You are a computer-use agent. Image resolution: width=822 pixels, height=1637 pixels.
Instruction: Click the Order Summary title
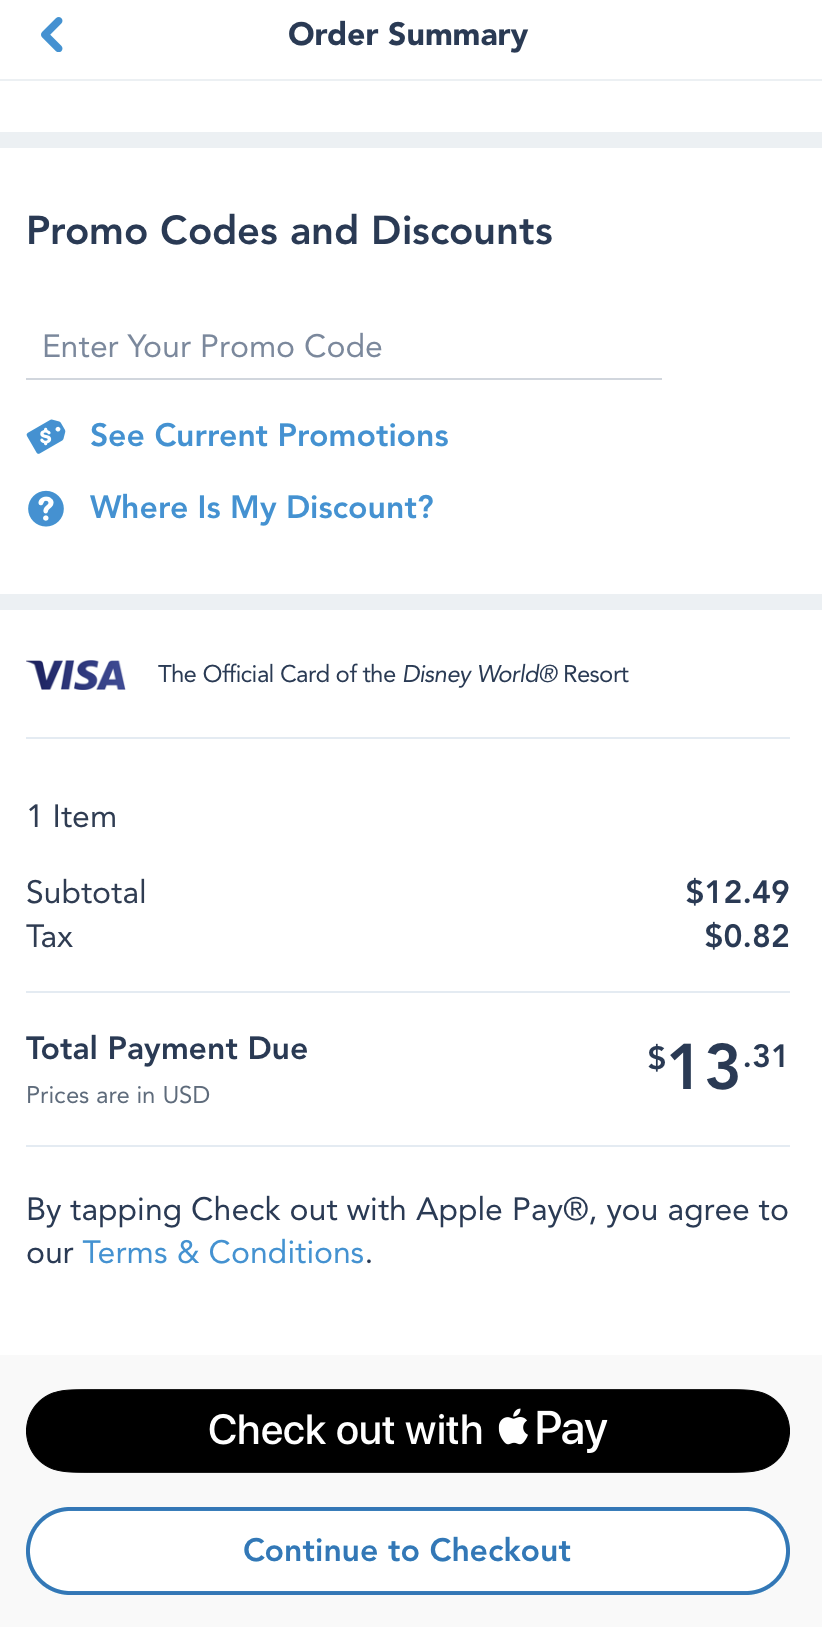(408, 35)
